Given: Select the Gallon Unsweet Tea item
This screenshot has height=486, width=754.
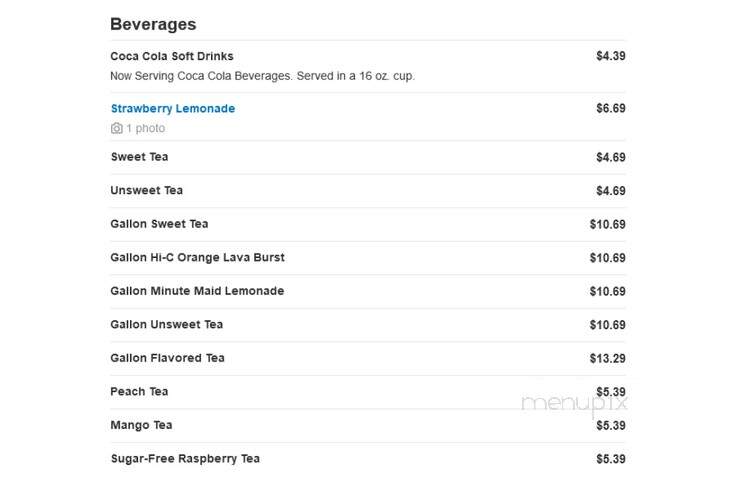Looking at the screenshot, I should click(x=166, y=324).
